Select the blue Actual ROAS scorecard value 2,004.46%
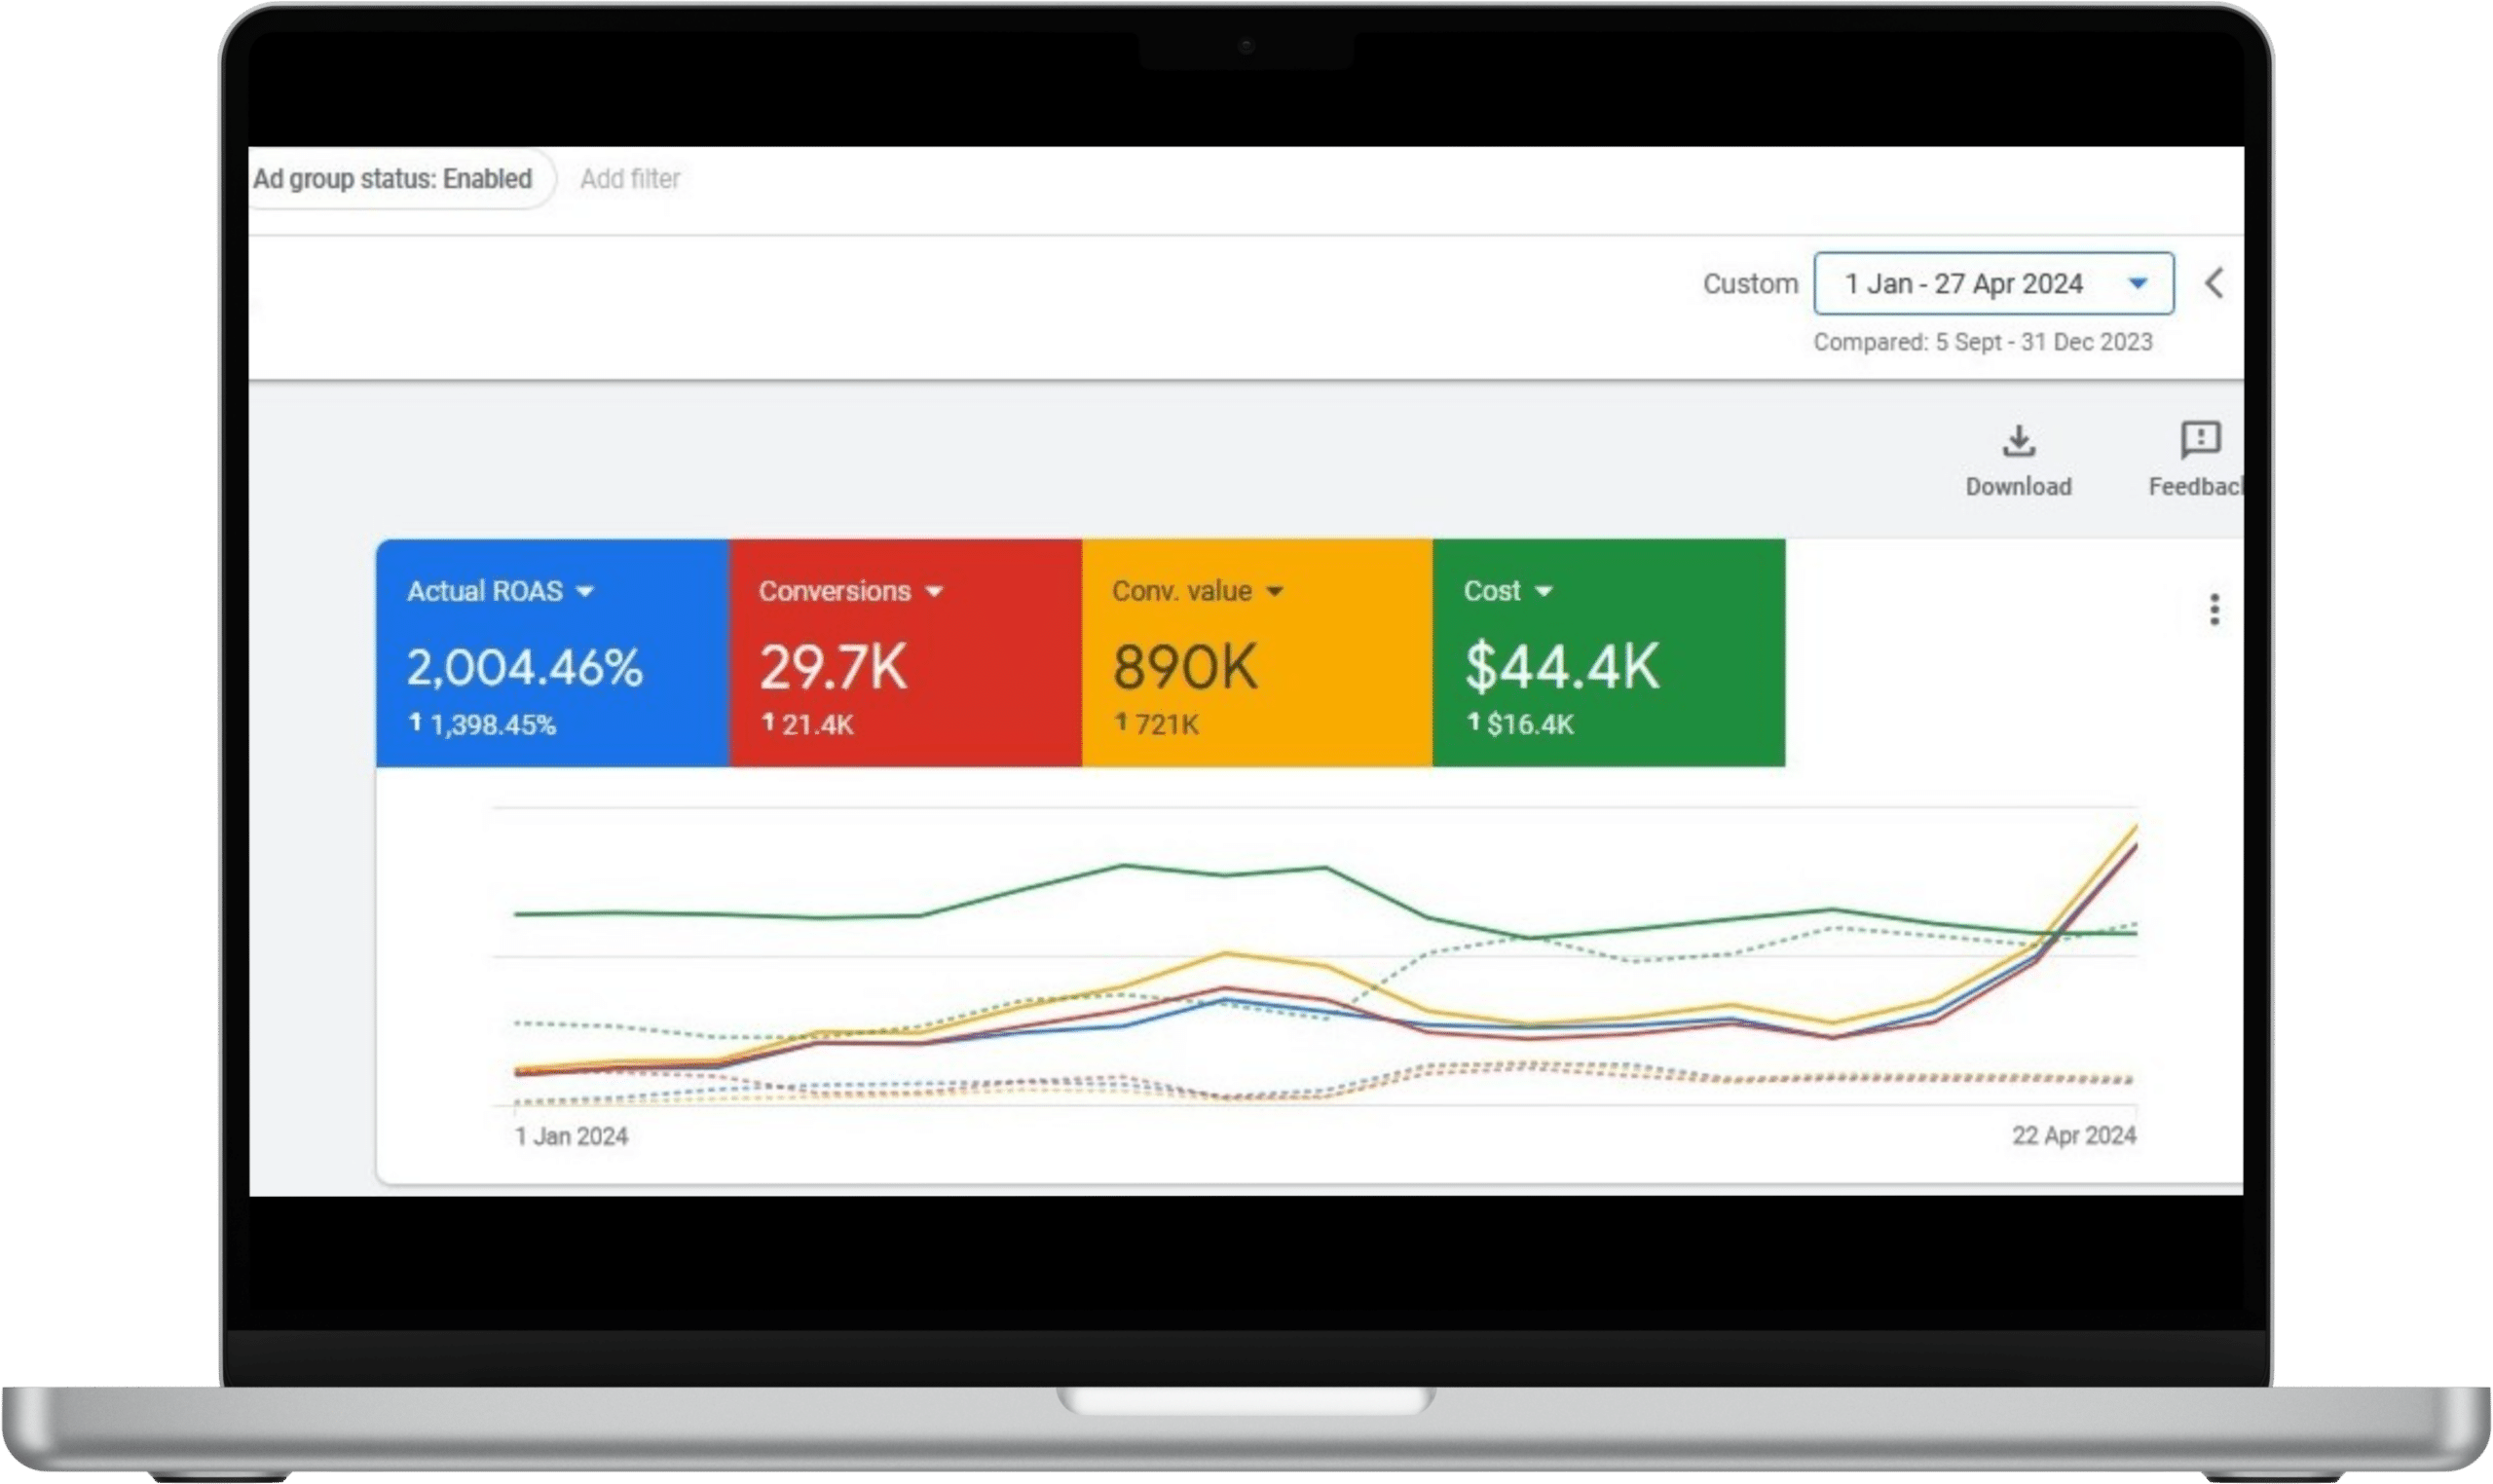Screen dimensions: 2493x1484 pos(524,667)
